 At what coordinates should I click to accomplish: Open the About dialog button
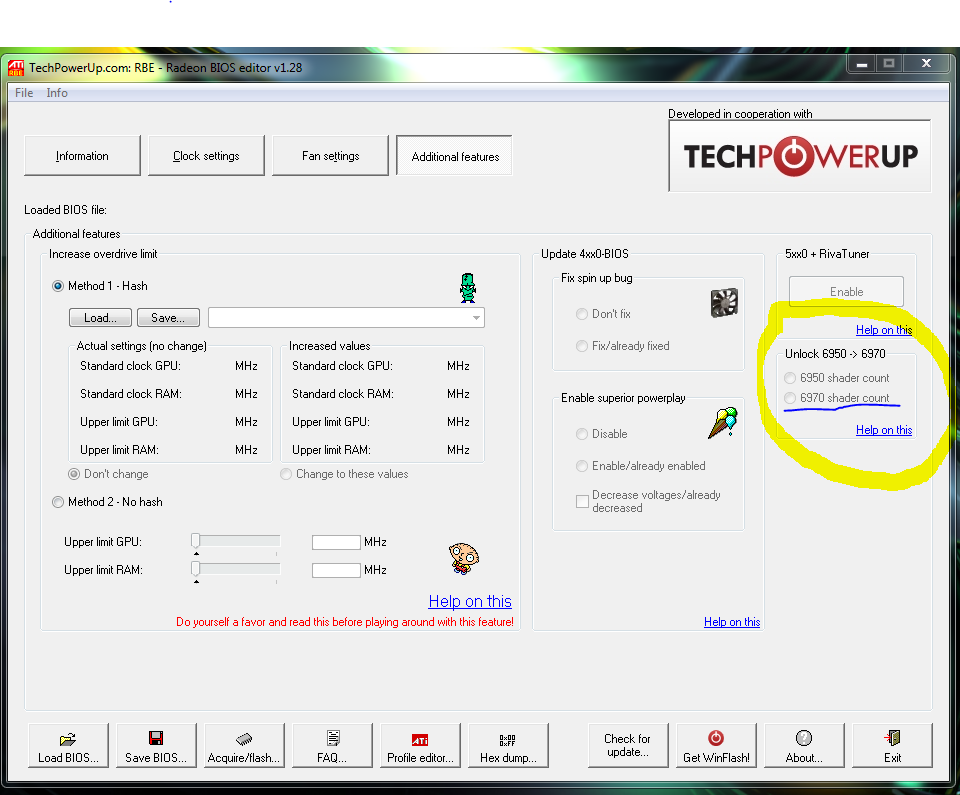(x=804, y=745)
